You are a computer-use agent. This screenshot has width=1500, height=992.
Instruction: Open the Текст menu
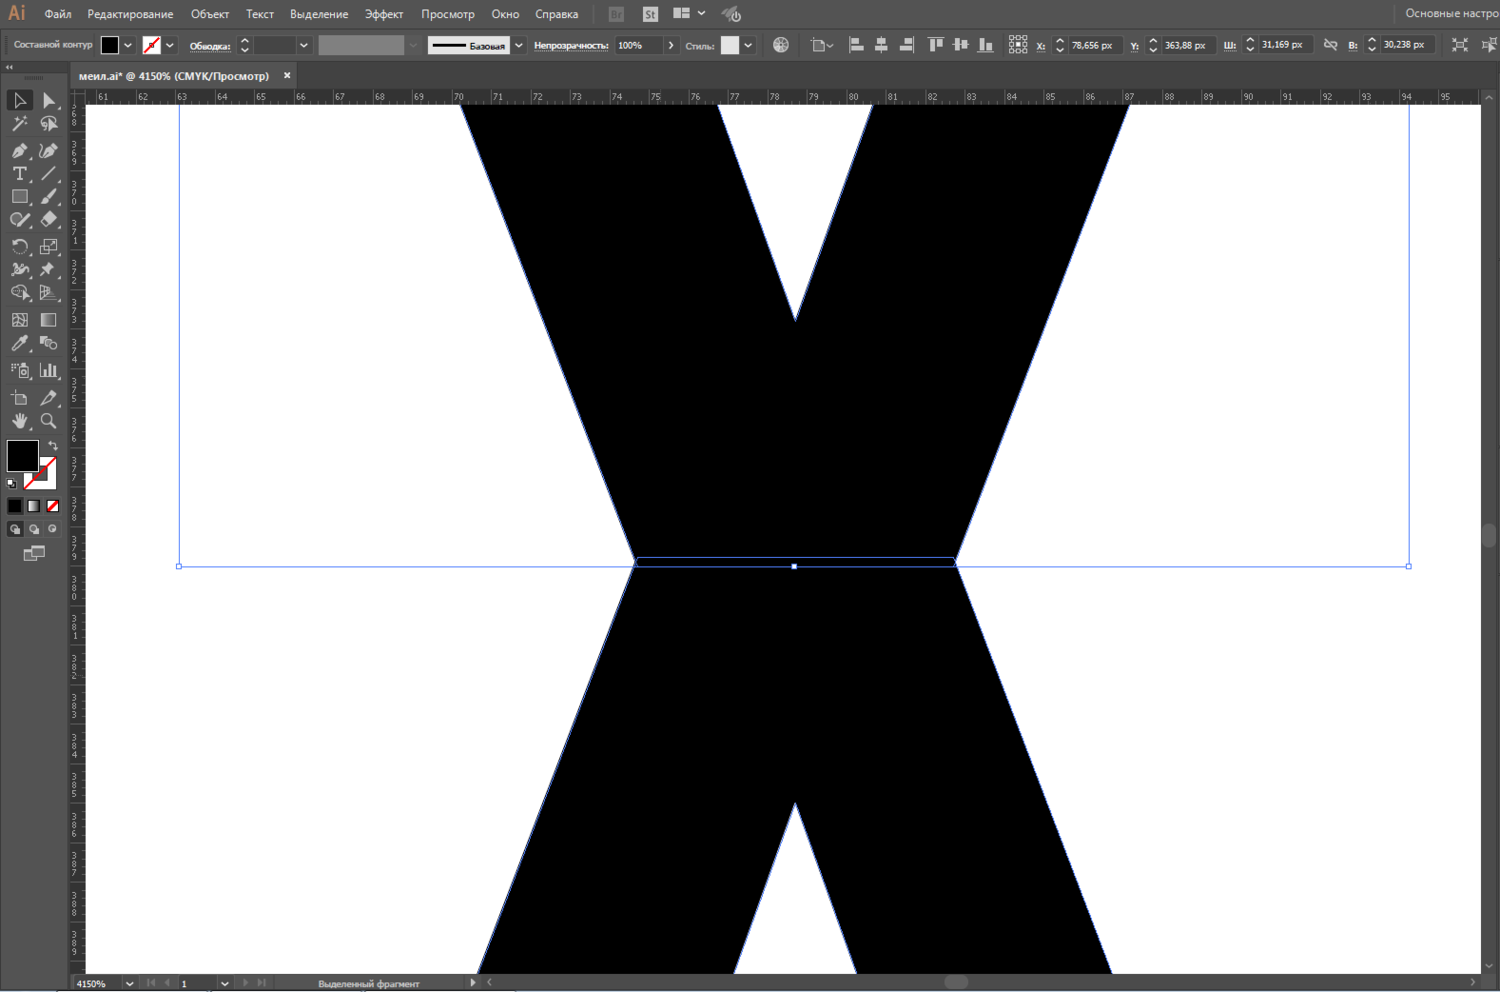[260, 14]
